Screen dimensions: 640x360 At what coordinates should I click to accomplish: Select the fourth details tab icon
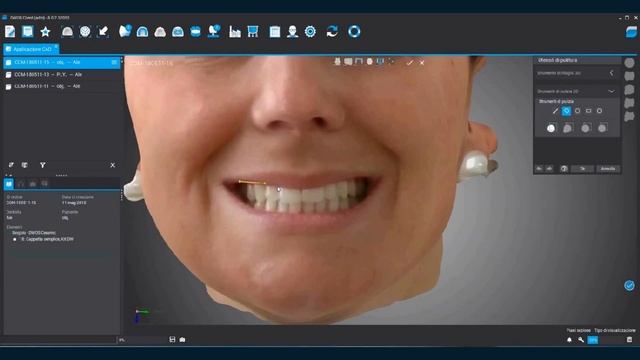44,184
